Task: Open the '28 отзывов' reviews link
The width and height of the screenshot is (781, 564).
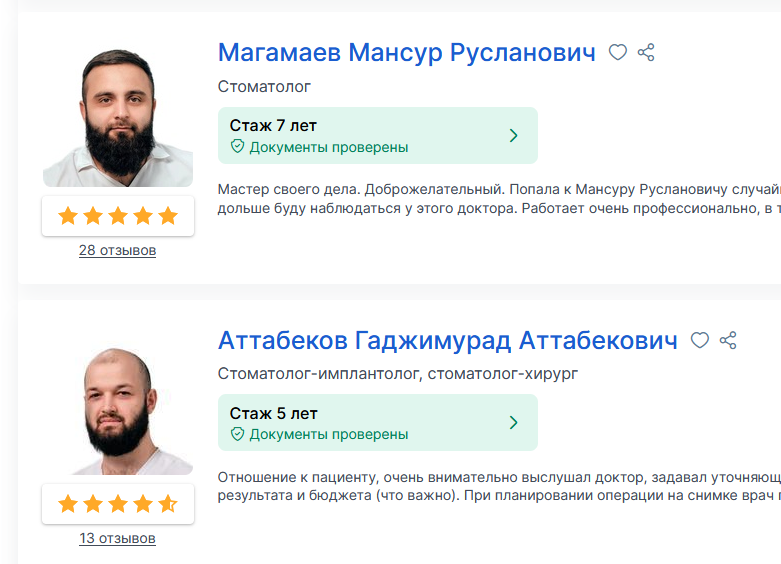Action: pyautogui.click(x=118, y=251)
